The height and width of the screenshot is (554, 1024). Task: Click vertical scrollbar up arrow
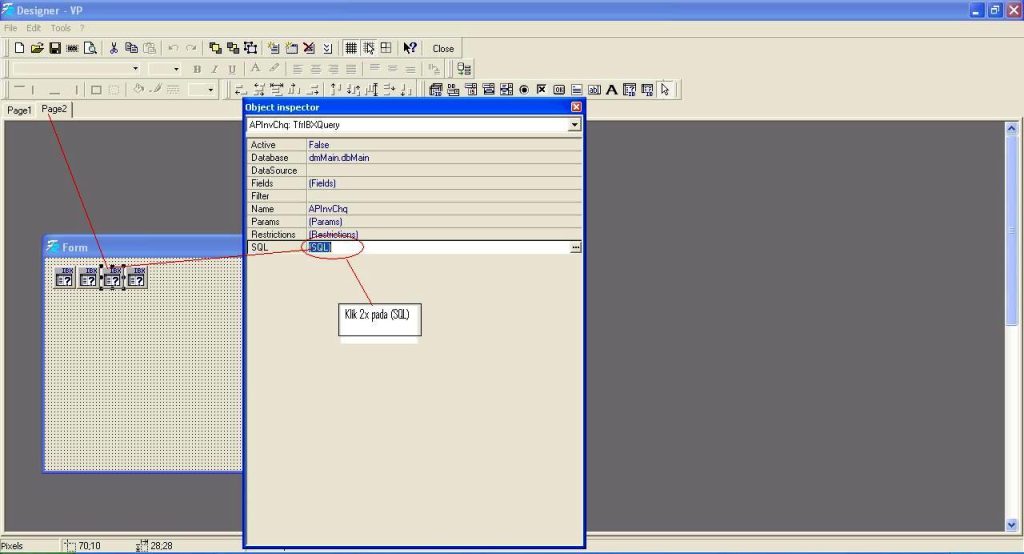click(x=1012, y=129)
